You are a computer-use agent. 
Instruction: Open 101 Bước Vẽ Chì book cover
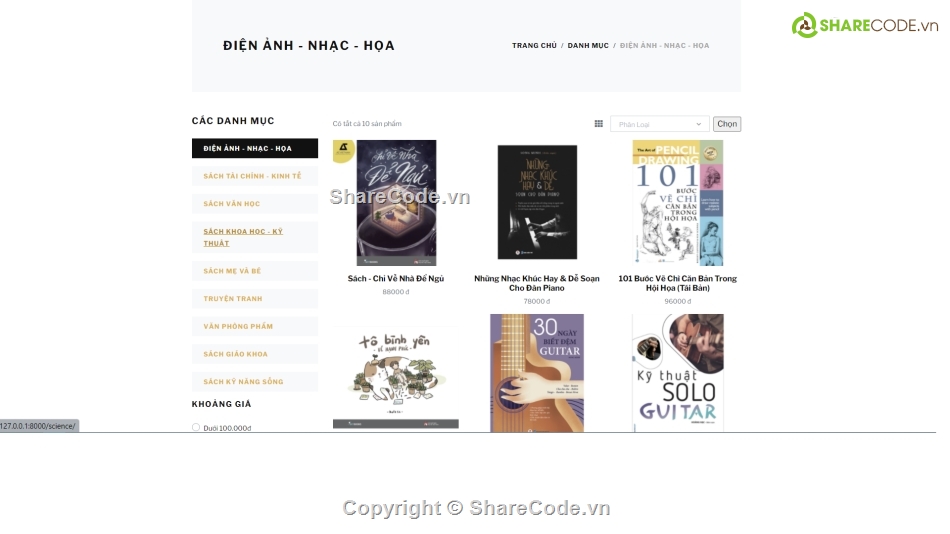point(678,202)
